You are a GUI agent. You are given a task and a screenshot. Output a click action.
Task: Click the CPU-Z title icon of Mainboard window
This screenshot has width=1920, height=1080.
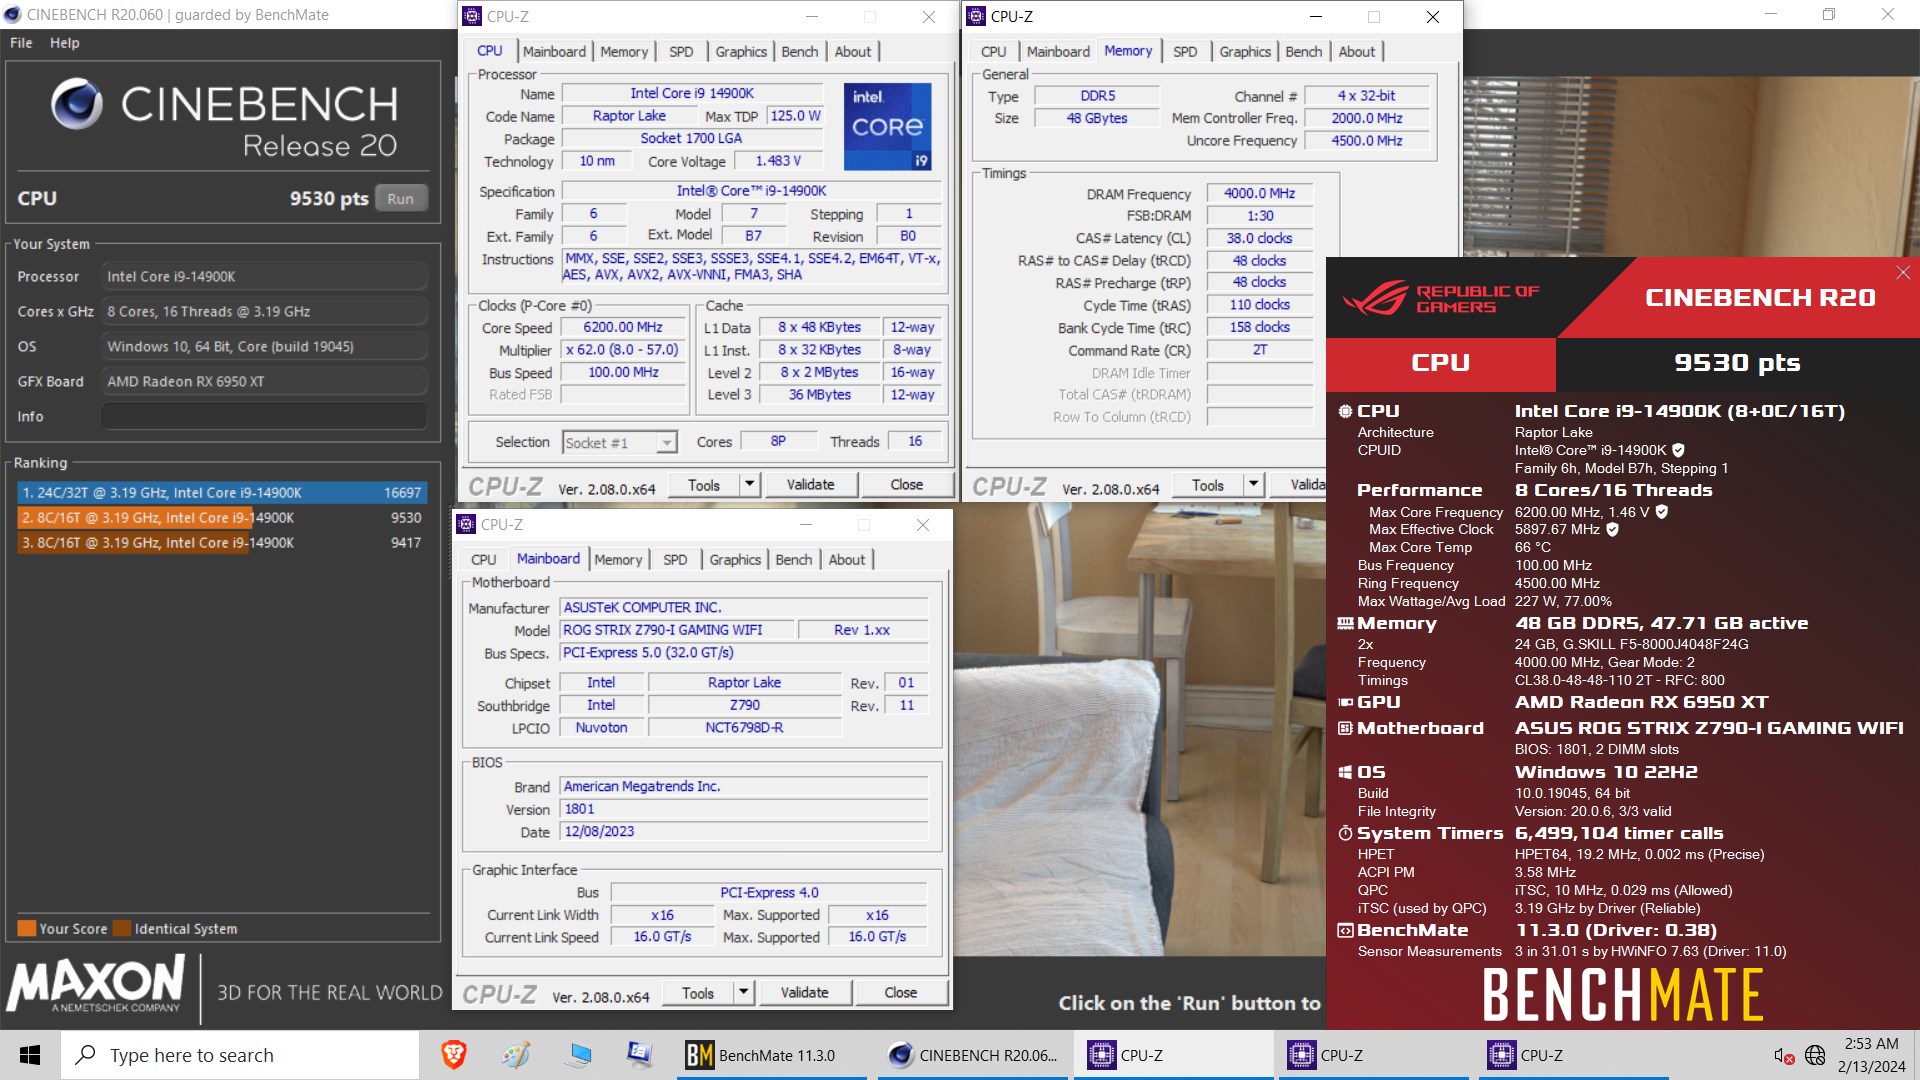click(466, 524)
